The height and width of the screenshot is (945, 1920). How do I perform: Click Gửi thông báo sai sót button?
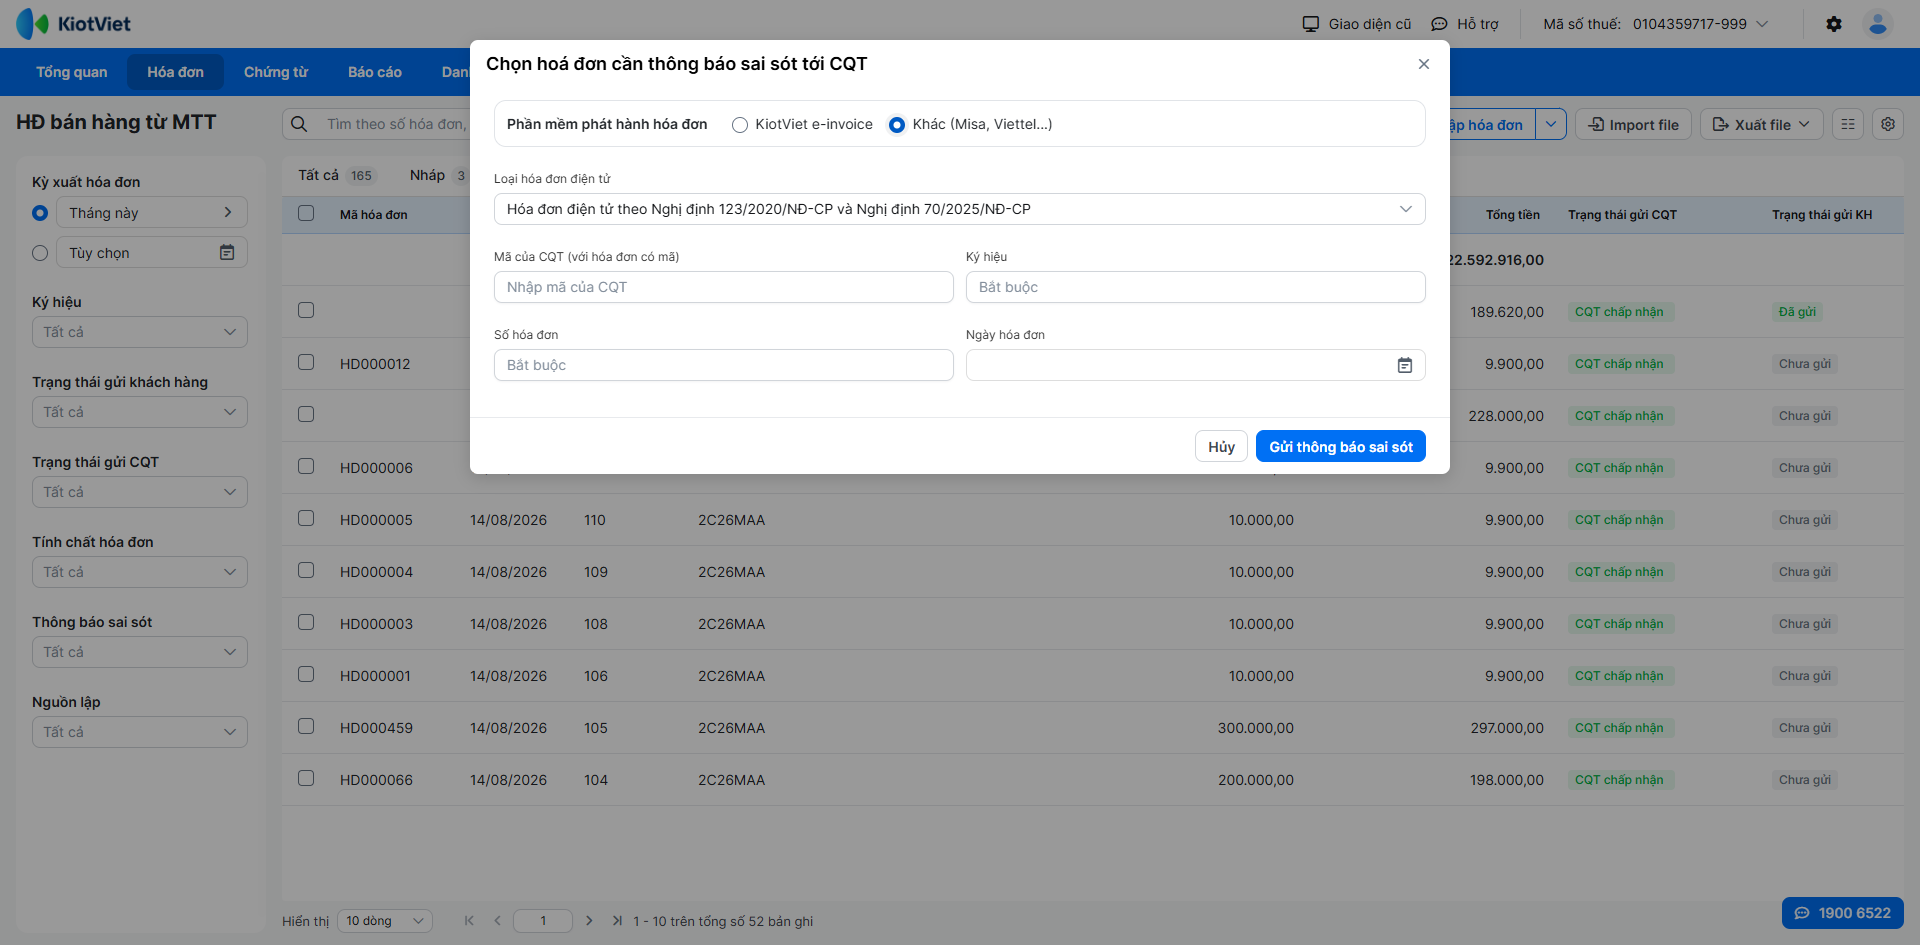(x=1341, y=446)
